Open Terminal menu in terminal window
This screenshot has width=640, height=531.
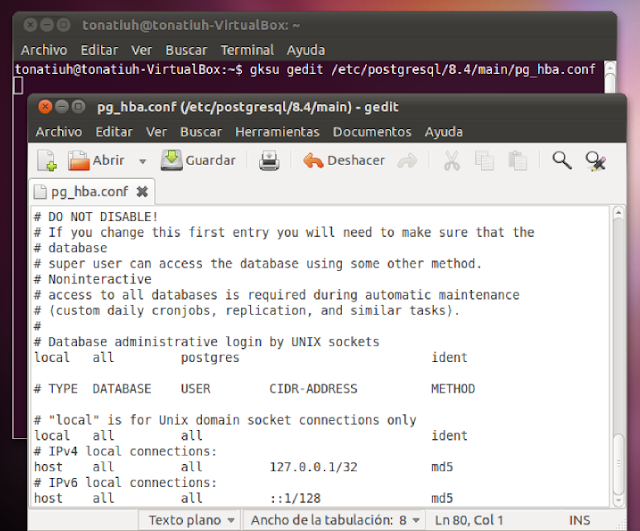click(x=247, y=50)
